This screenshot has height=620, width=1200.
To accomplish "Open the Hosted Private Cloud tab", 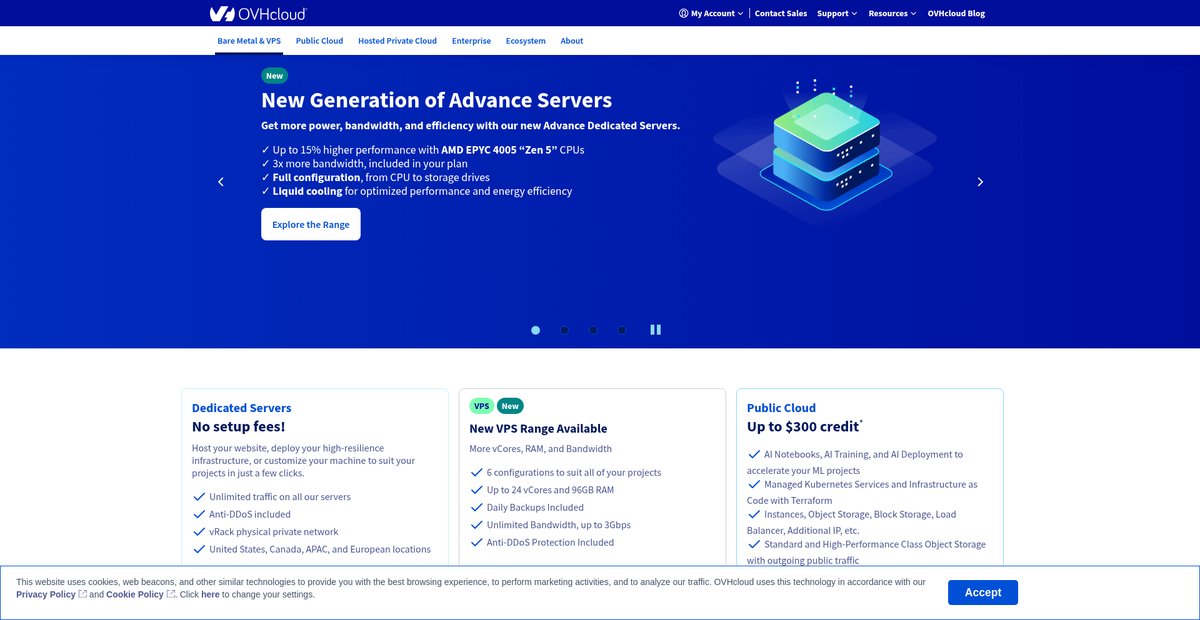I will [397, 41].
